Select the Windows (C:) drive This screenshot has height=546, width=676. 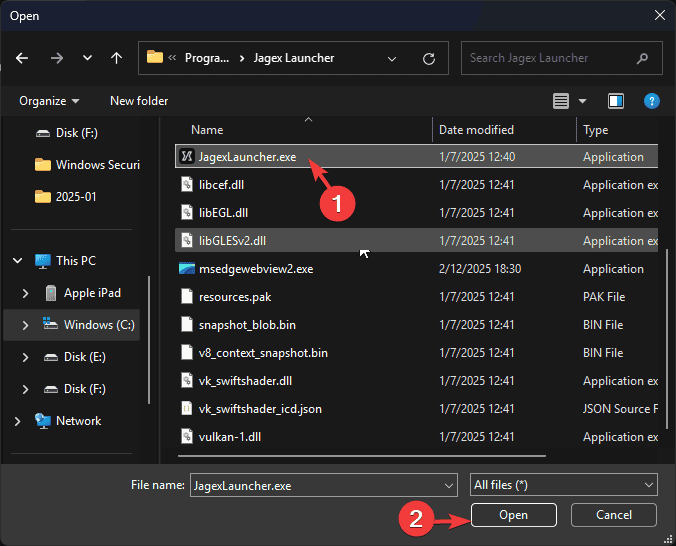click(99, 325)
